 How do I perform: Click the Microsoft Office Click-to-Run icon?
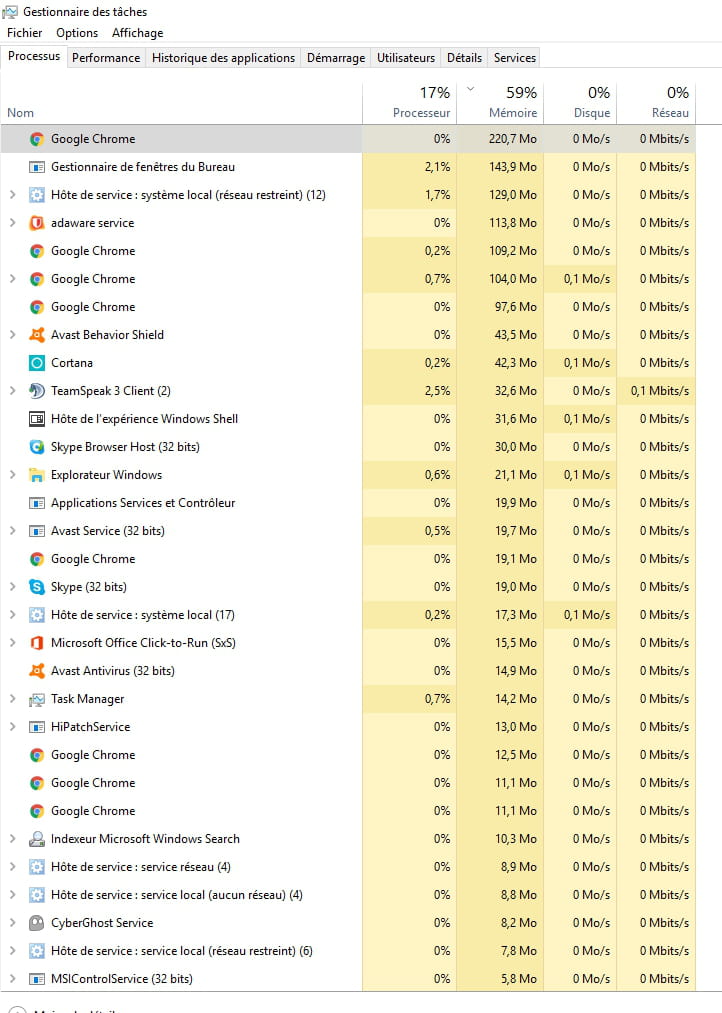point(37,643)
